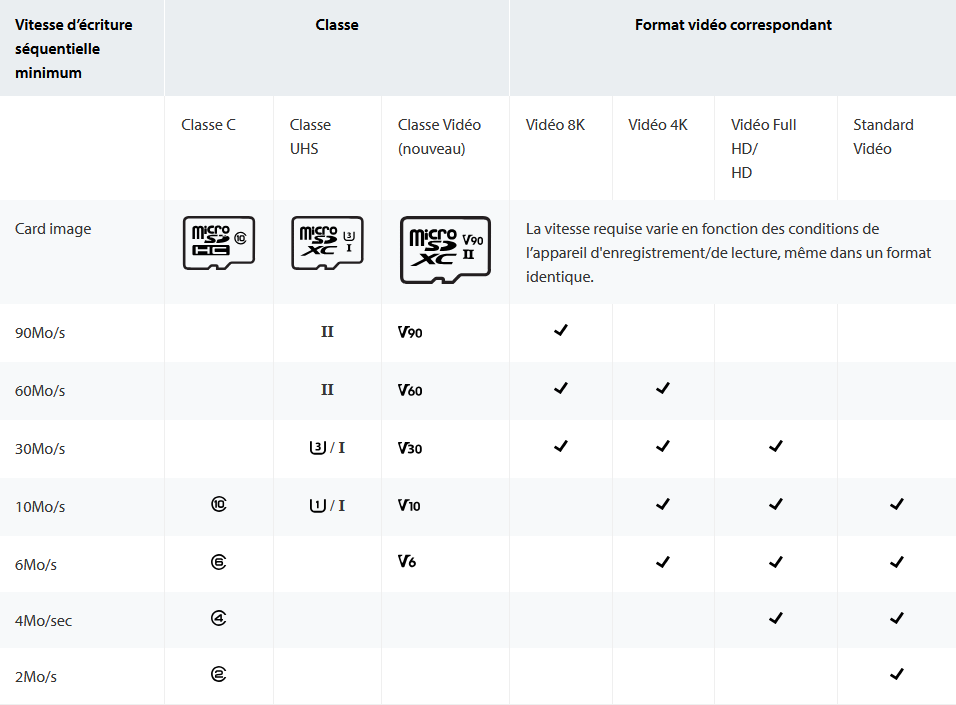The width and height of the screenshot is (956, 705).
Task: Click the "Vidéo Full HD/HD" column label
Action: (x=764, y=148)
